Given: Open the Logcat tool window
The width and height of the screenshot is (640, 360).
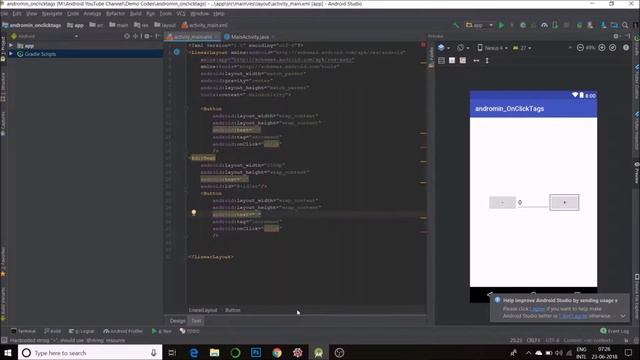Looking at the screenshot, I should (x=82, y=331).
